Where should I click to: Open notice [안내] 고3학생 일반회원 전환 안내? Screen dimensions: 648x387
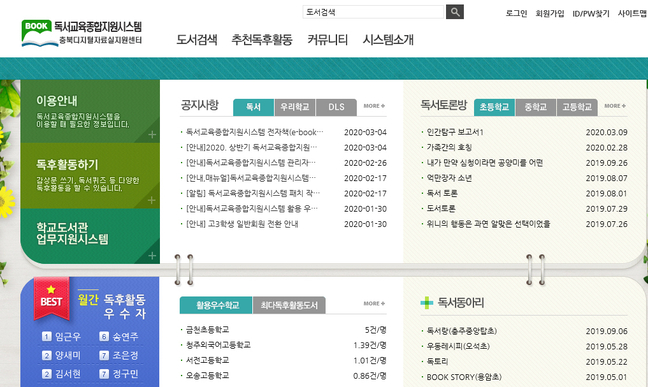click(x=242, y=224)
